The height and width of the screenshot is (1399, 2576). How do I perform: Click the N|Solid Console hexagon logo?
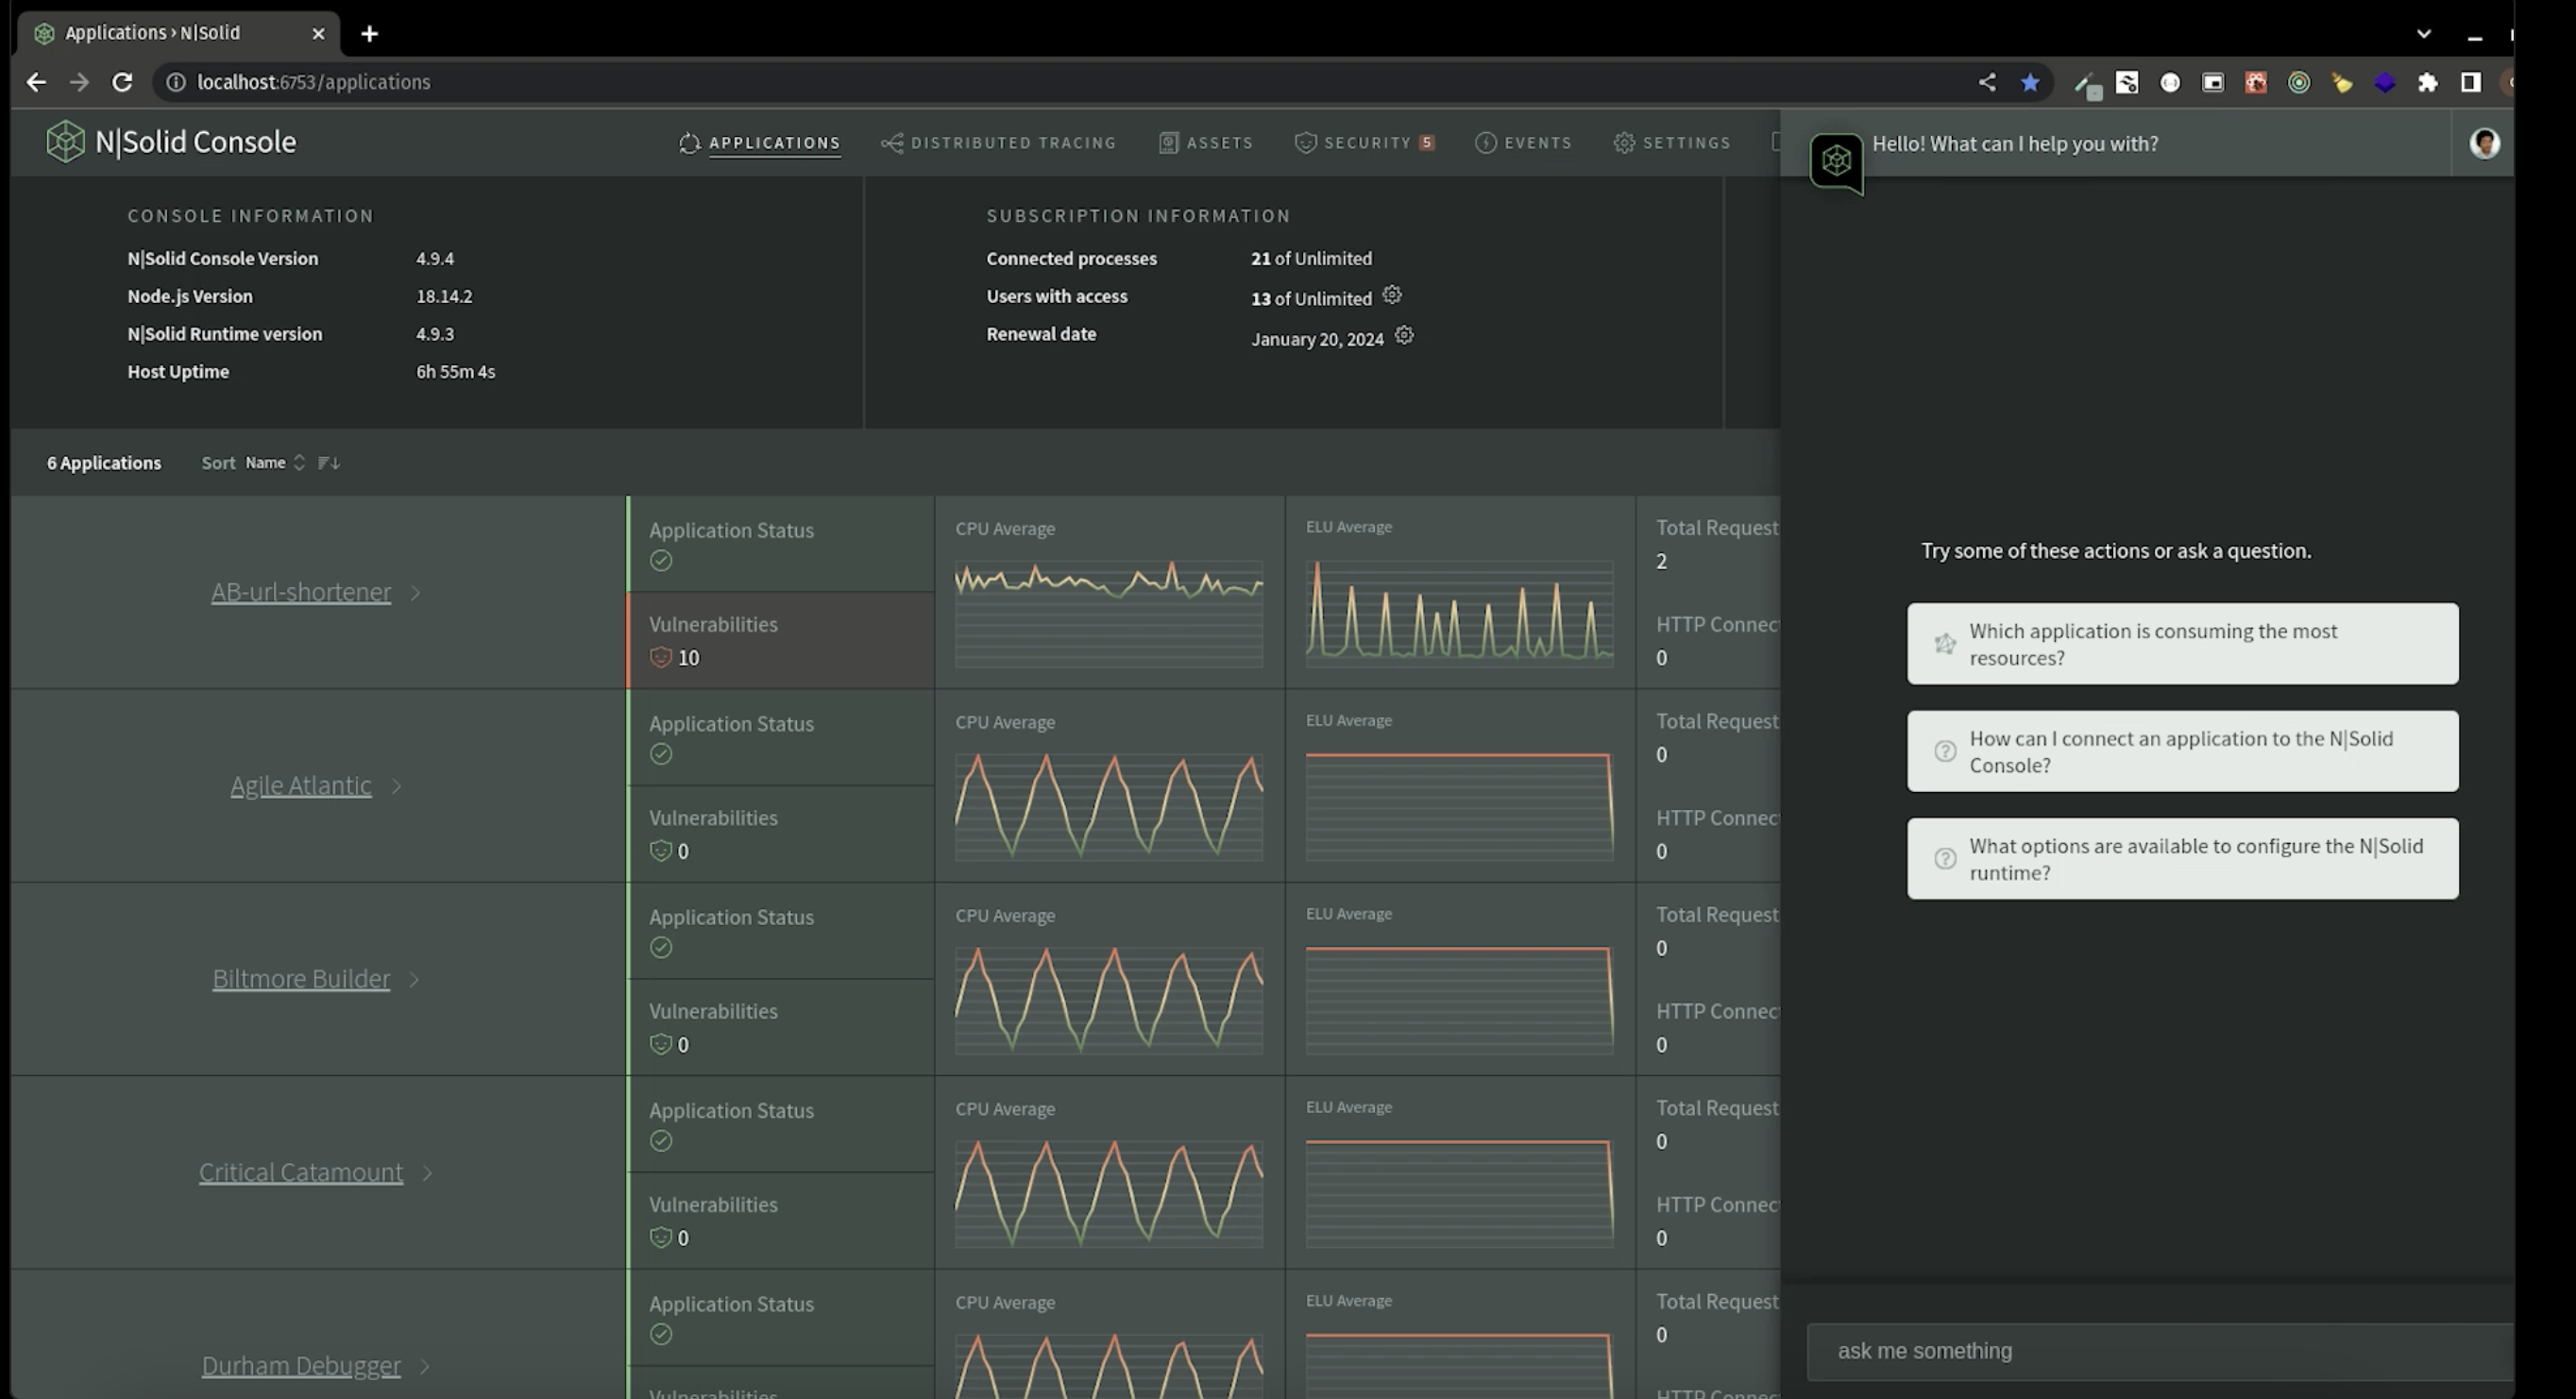pyautogui.click(x=65, y=142)
